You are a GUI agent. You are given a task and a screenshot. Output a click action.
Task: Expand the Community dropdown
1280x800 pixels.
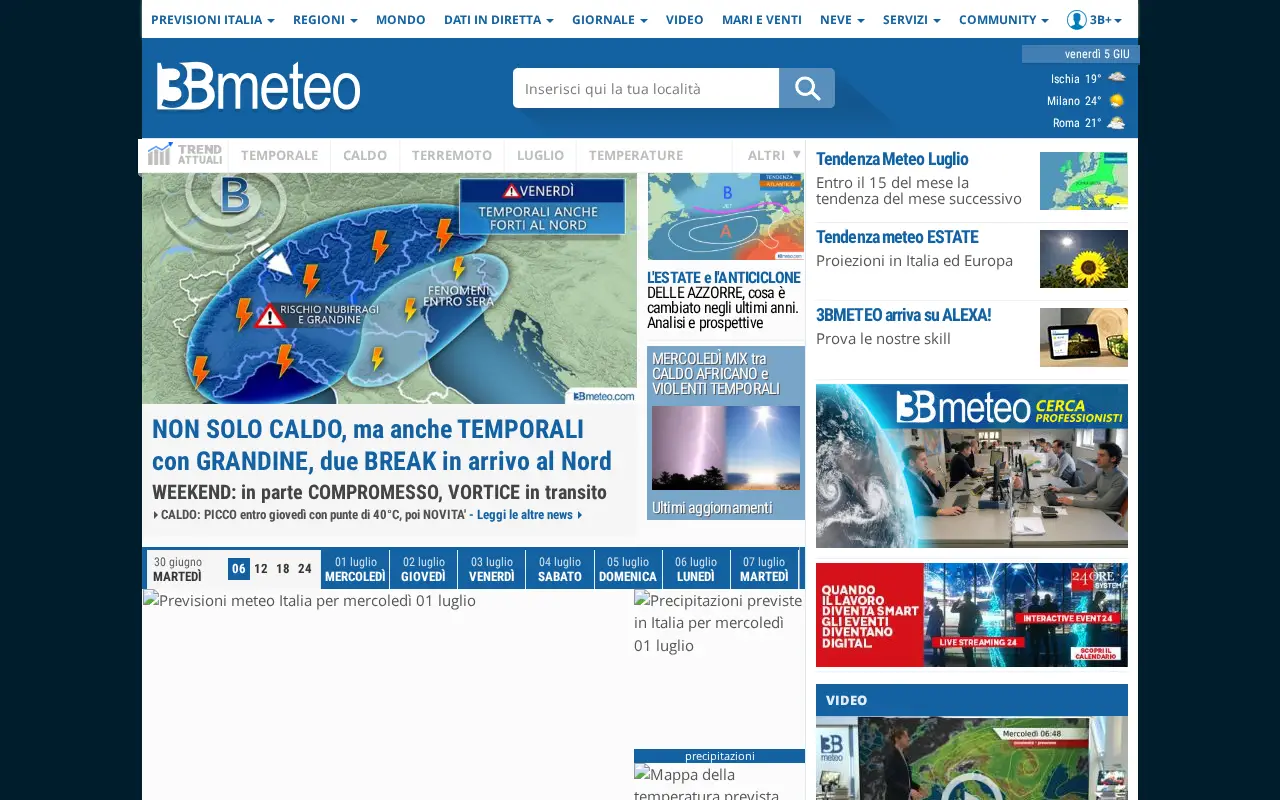click(x=1004, y=19)
